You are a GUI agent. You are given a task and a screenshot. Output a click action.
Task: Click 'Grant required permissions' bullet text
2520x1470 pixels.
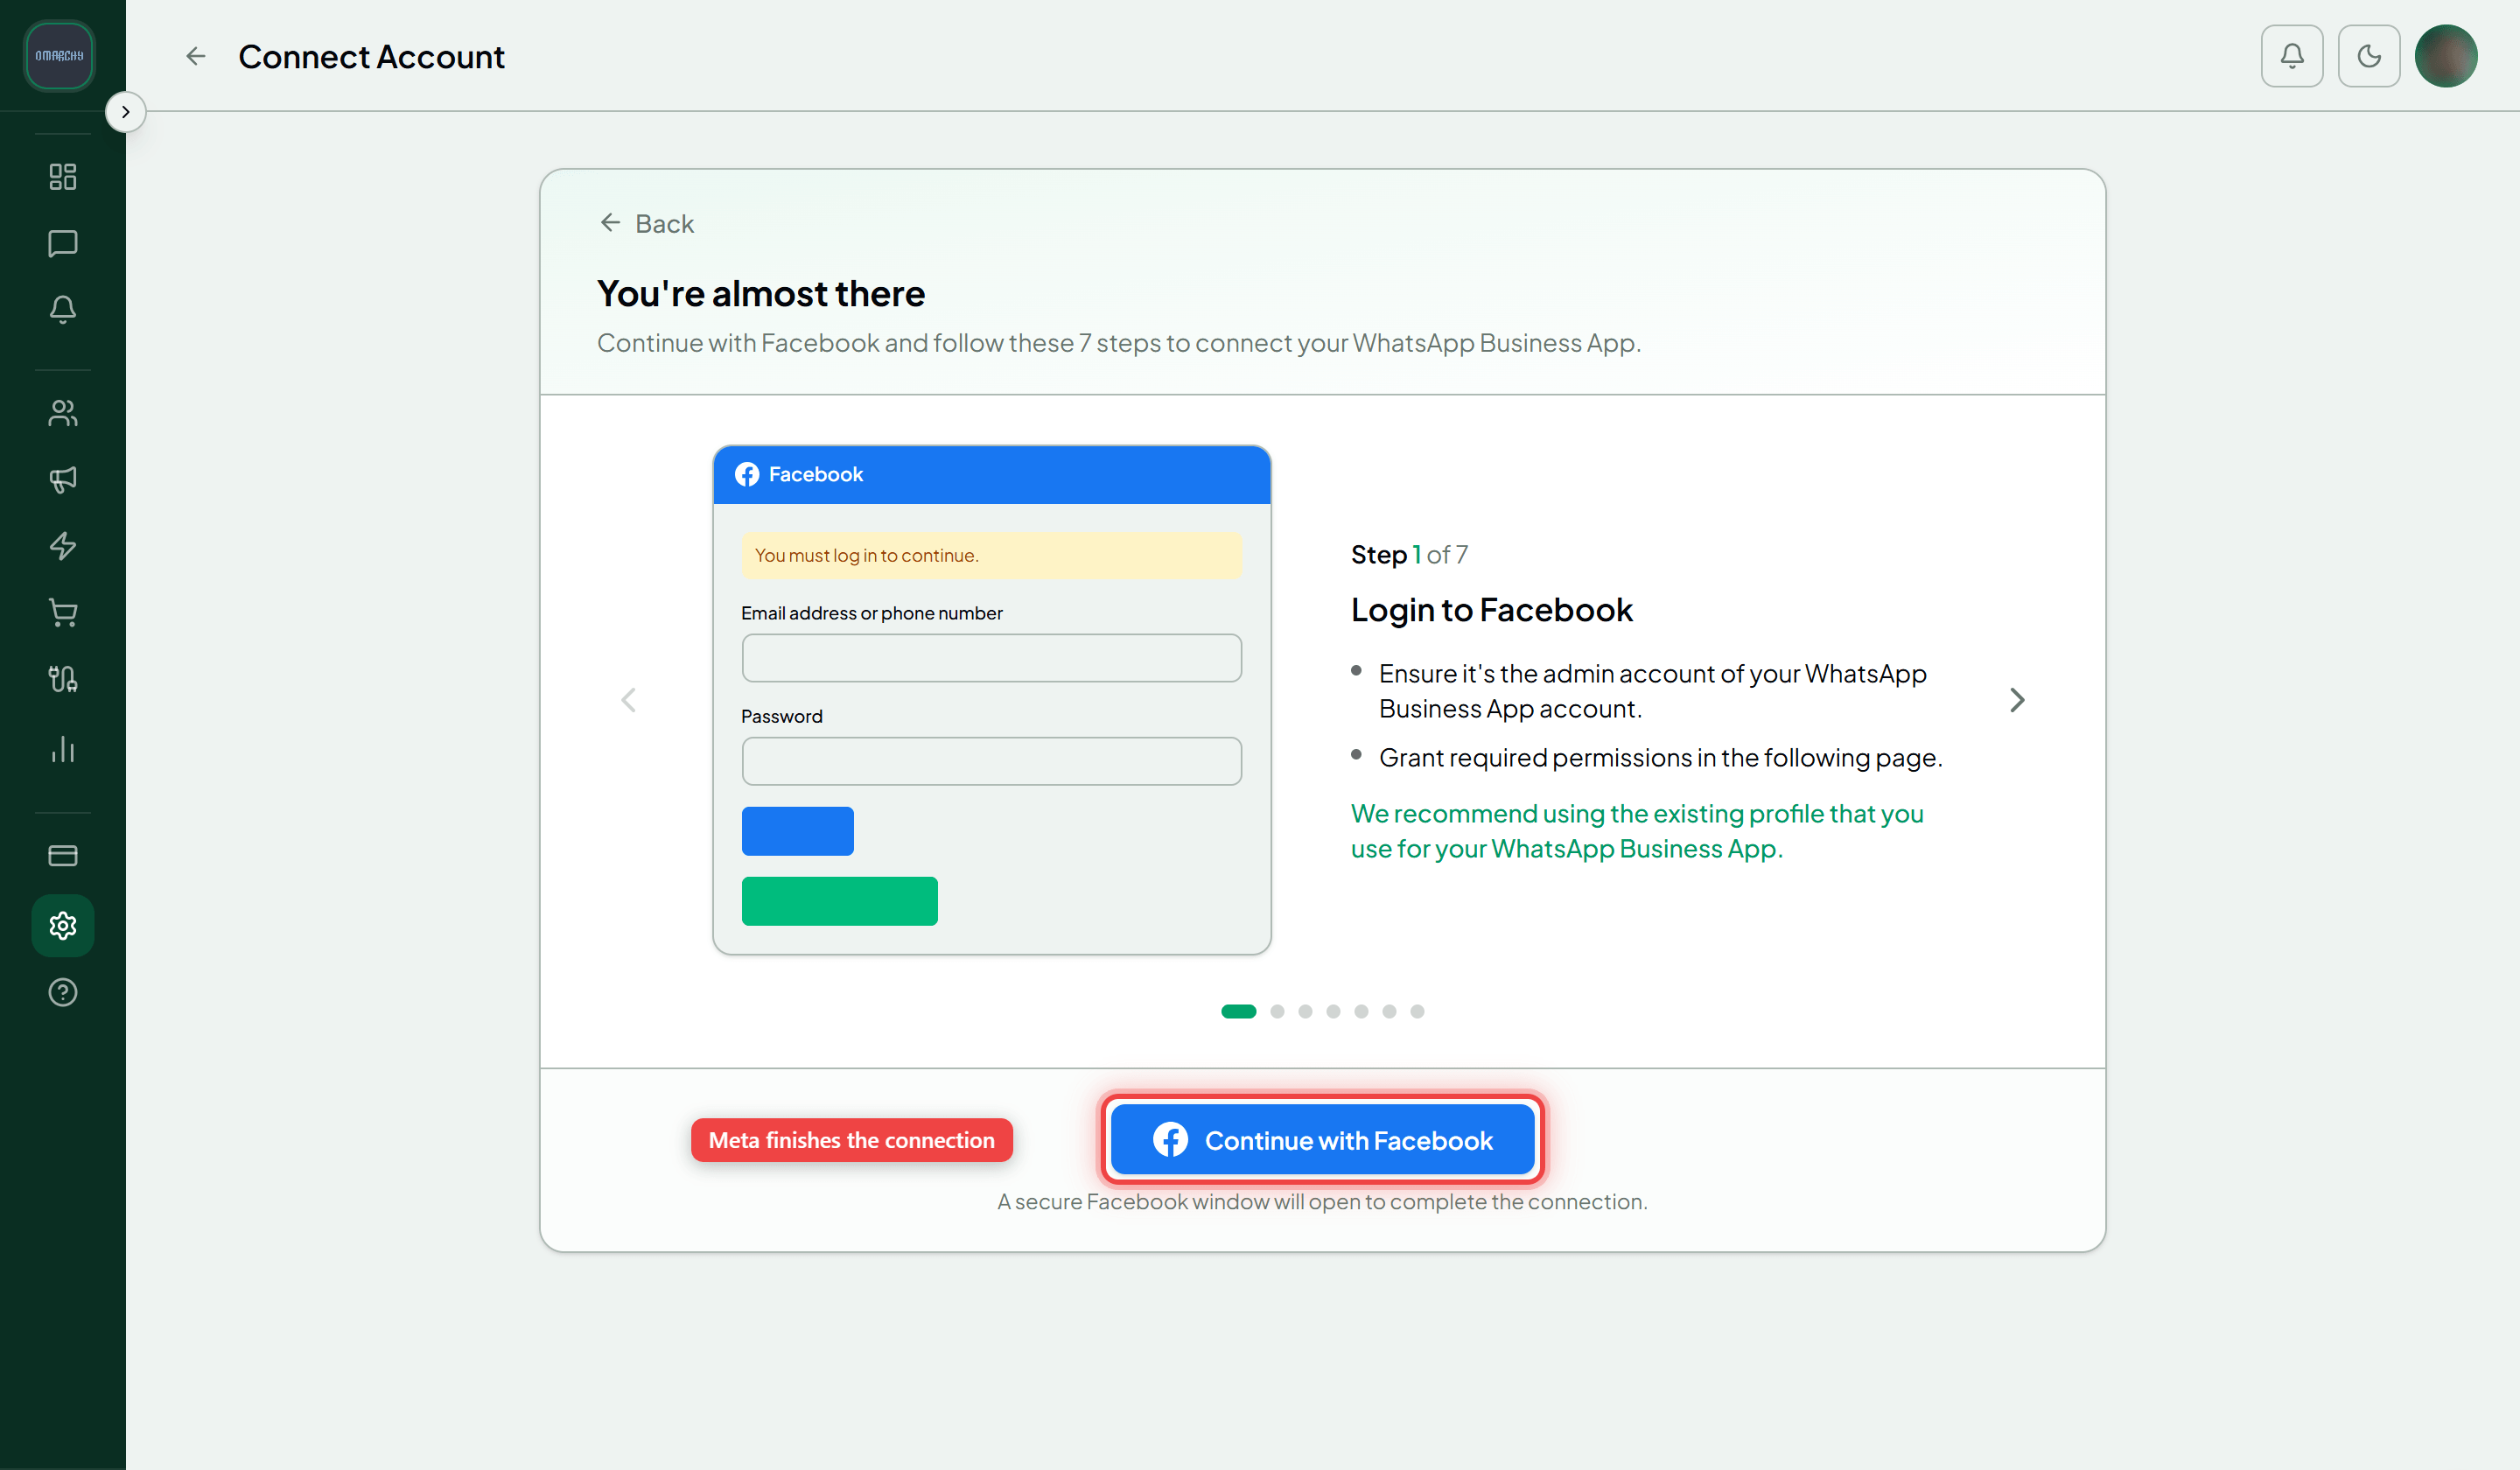pyautogui.click(x=1660, y=757)
